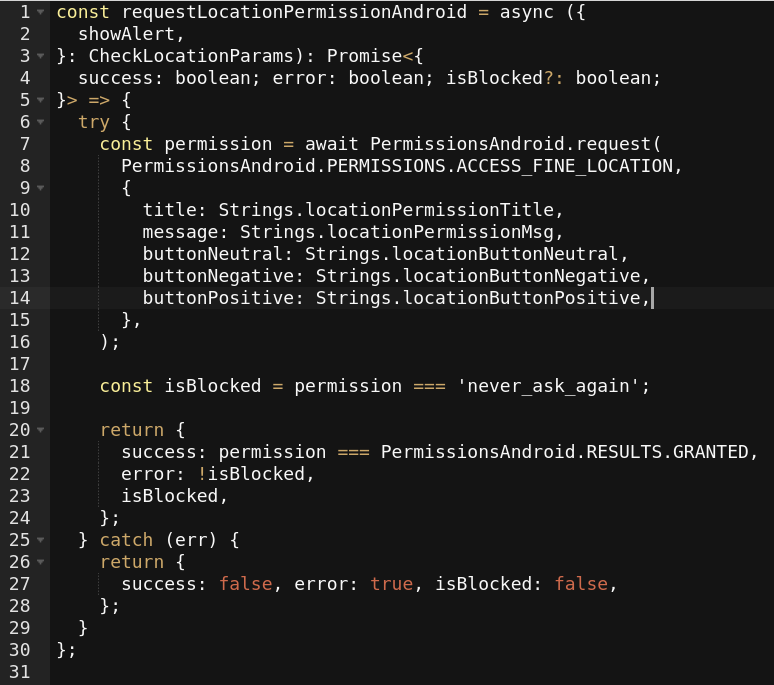Click the await keyword on line 7
Viewport: 774px width, 685px height.
point(331,144)
